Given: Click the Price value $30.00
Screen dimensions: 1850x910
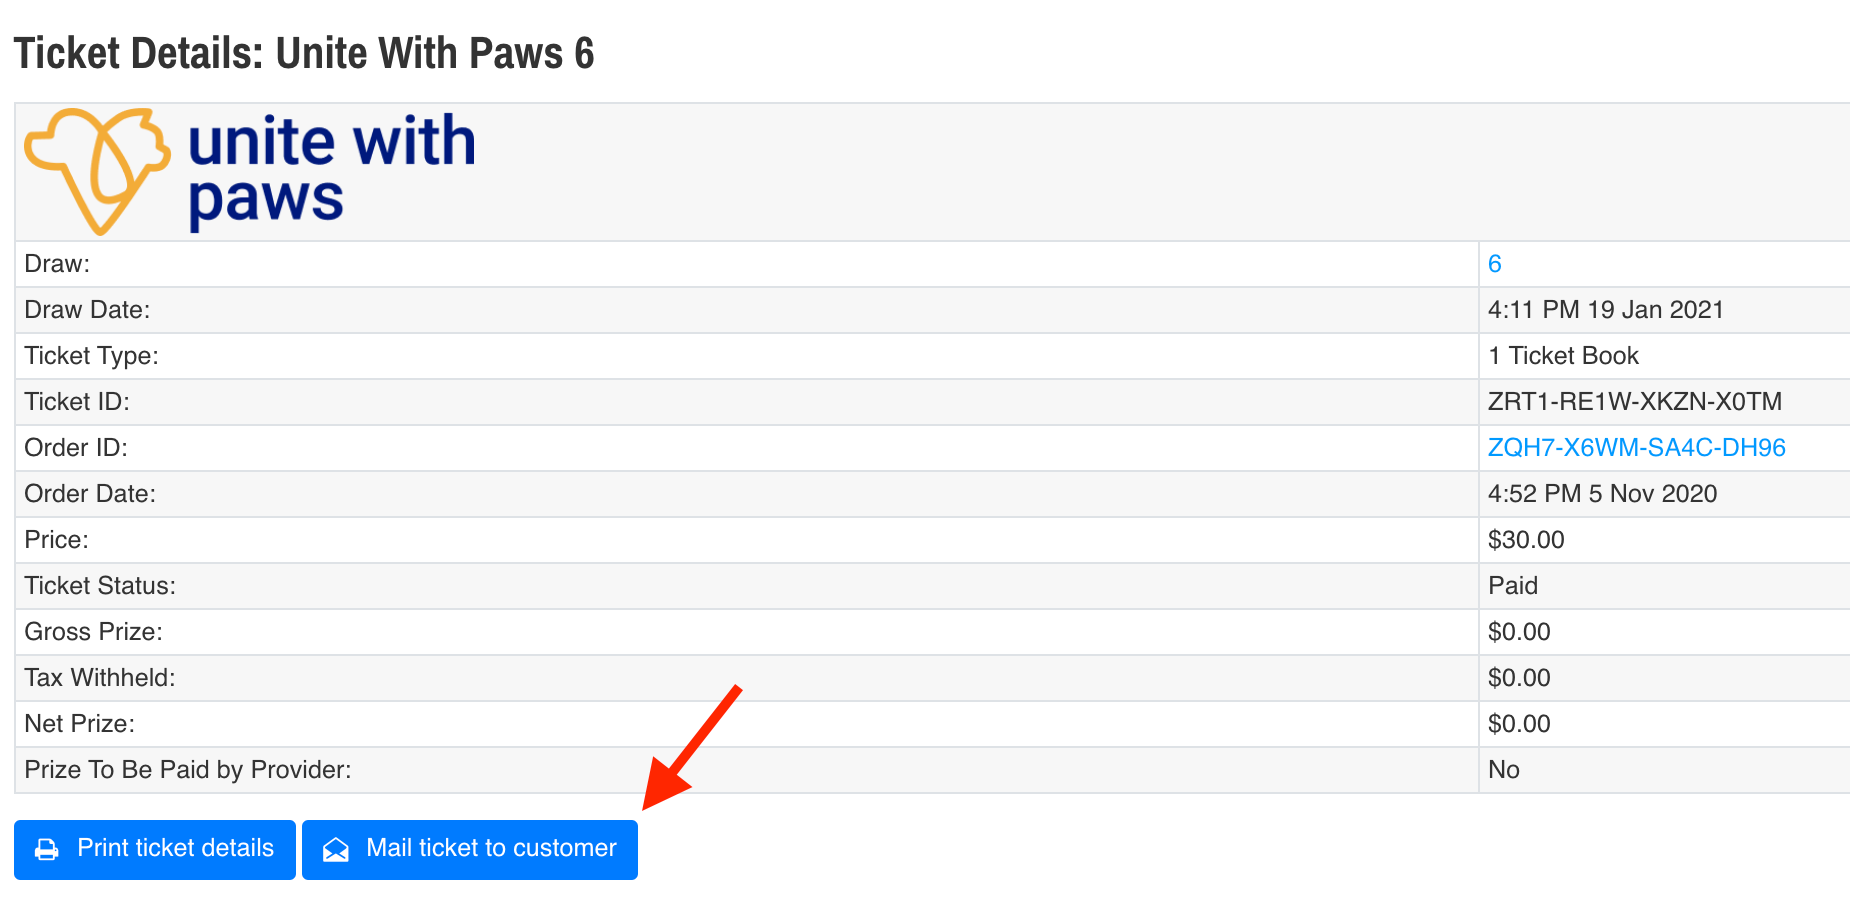Looking at the screenshot, I should pos(1526,540).
